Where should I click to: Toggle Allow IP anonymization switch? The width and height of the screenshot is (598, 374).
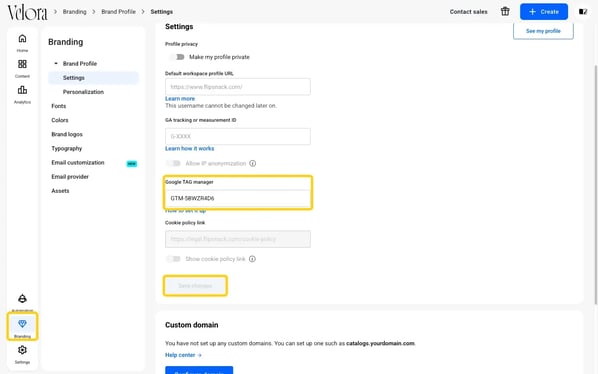[173, 163]
